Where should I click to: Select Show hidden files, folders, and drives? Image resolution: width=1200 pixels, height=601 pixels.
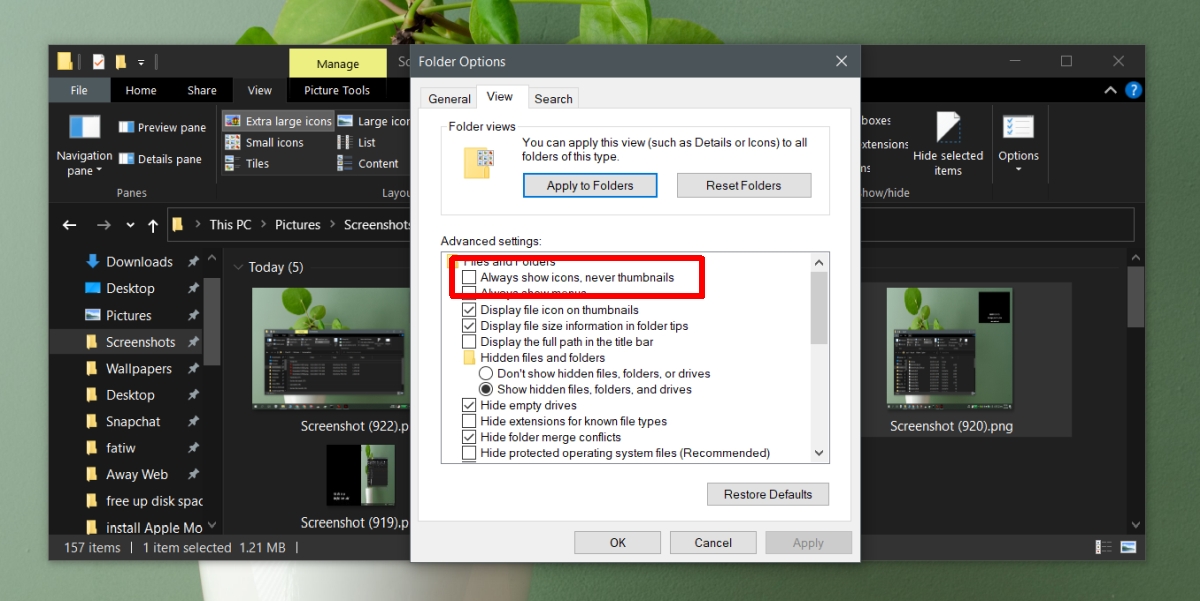[486, 389]
